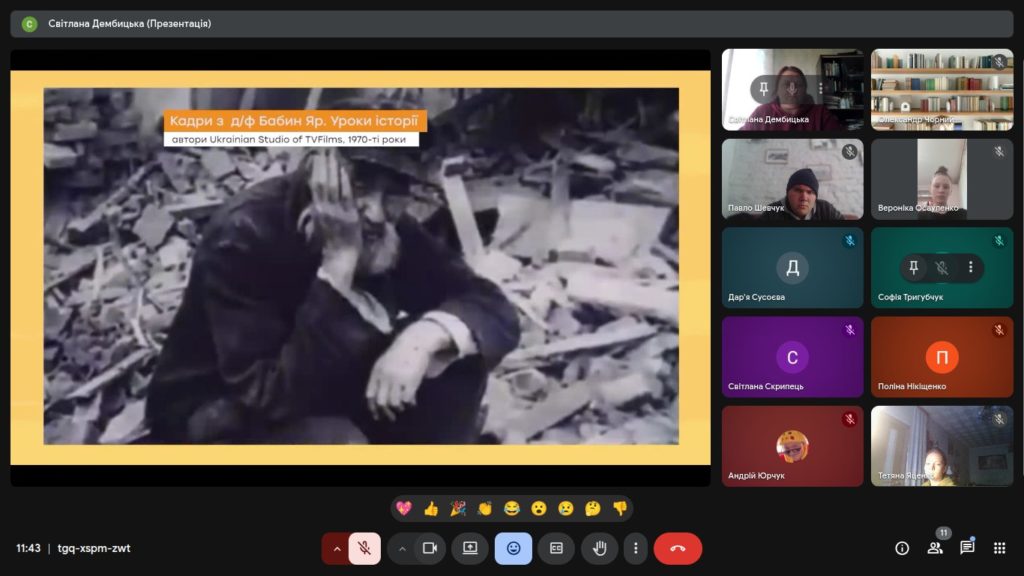Expand video settings arrow beside camera
This screenshot has width=1024, height=576.
click(x=402, y=548)
